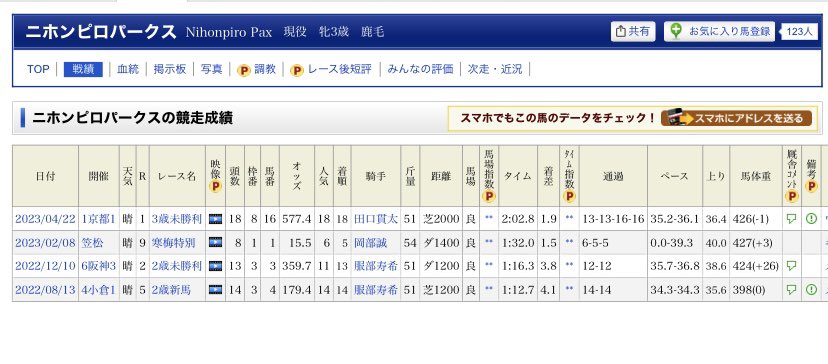Open the 血統 tab
828x364 pixels.
128,69
